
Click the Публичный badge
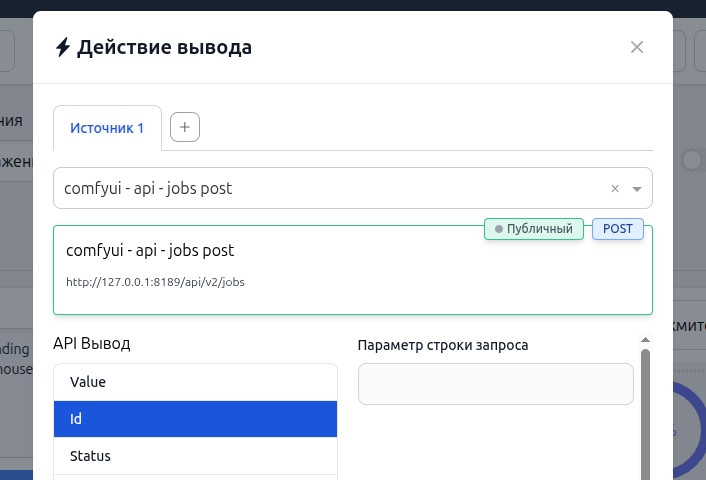534,229
